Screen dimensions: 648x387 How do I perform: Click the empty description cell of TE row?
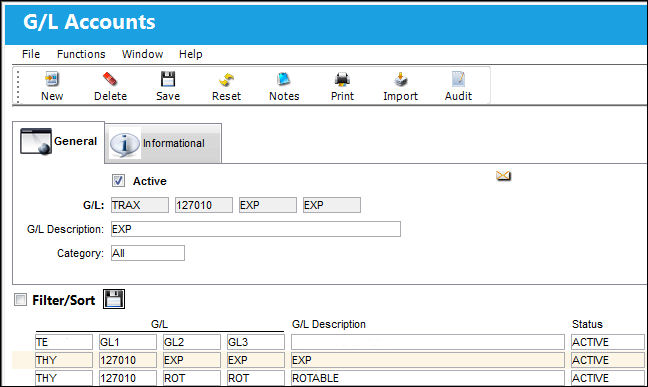(x=428, y=342)
